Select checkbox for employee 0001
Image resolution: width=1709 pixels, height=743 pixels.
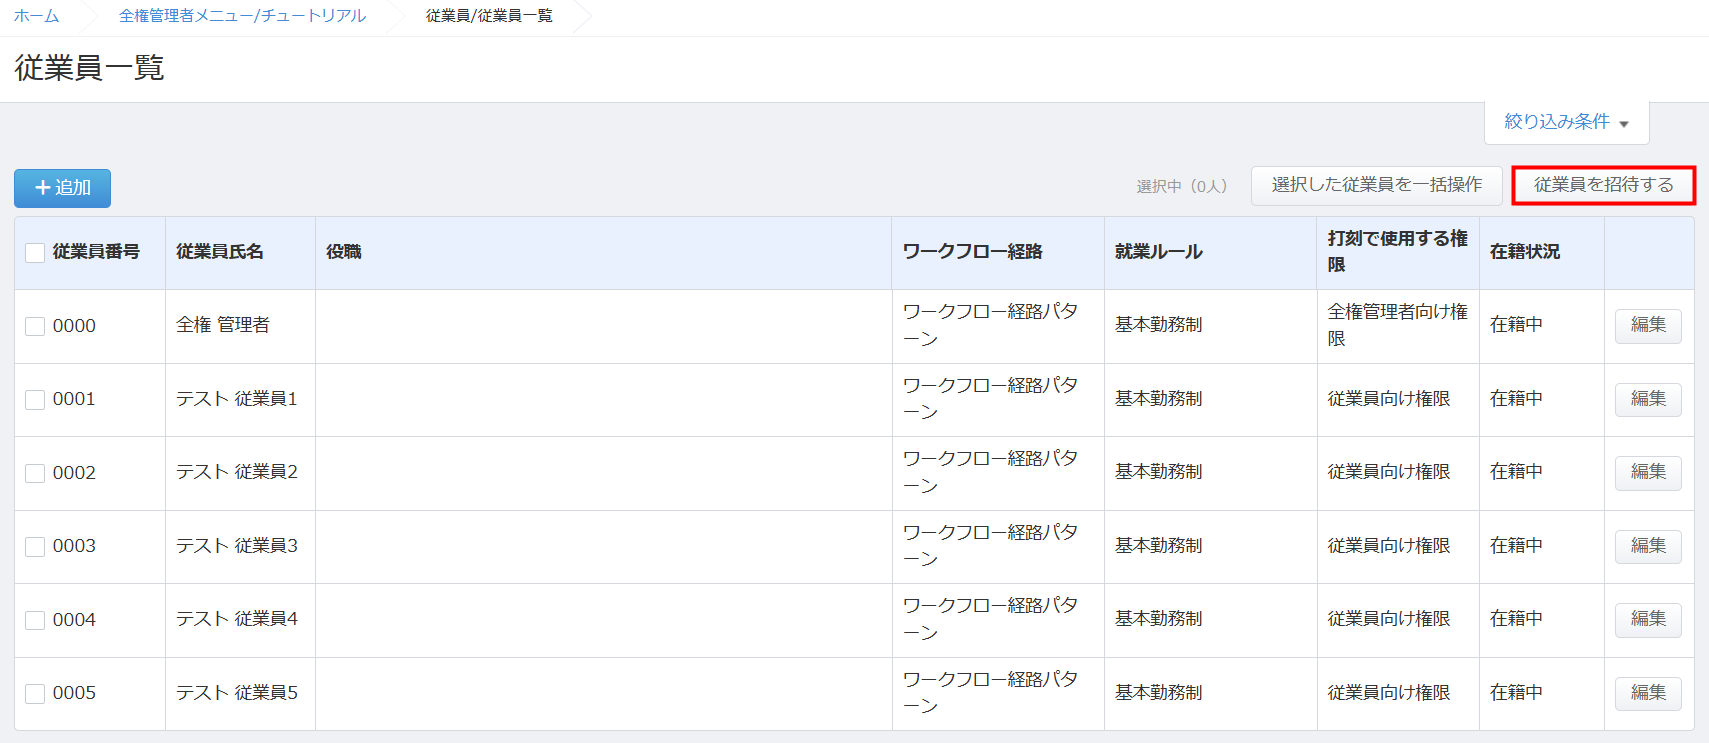click(x=35, y=400)
